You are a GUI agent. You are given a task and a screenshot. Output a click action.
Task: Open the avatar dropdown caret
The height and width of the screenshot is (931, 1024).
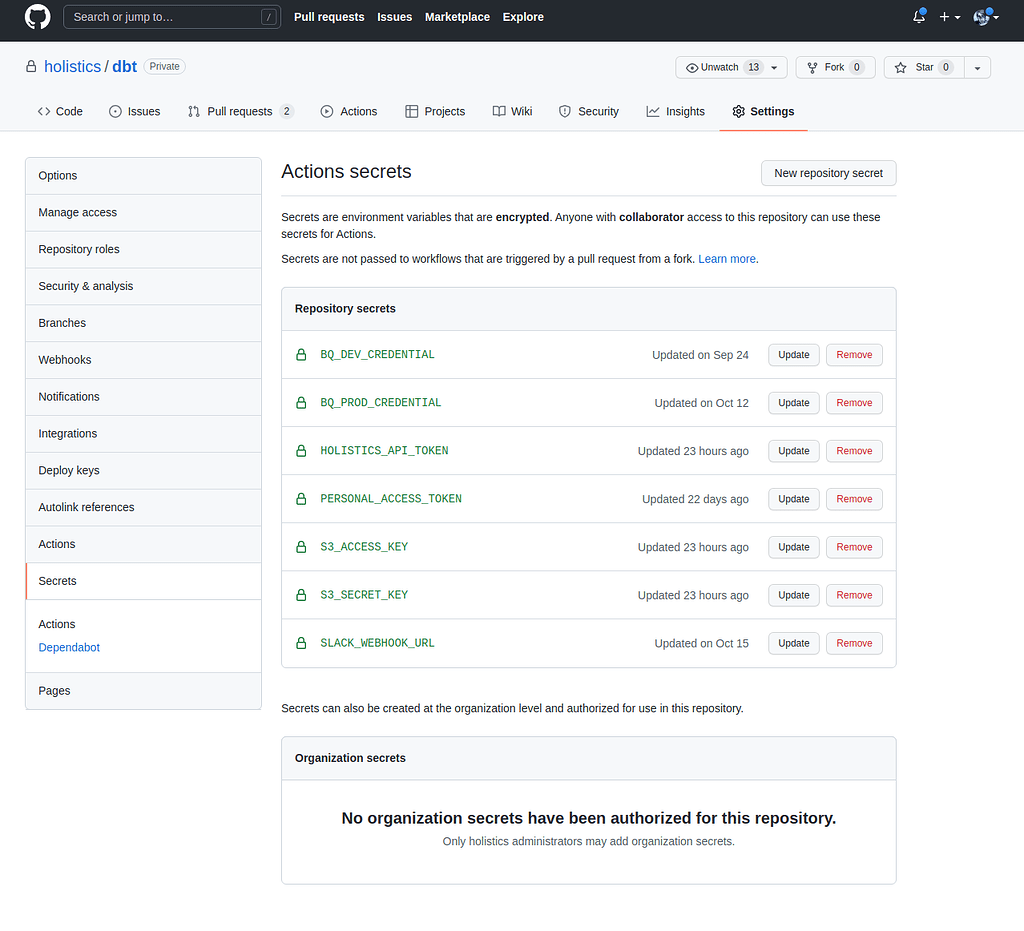(x=995, y=16)
